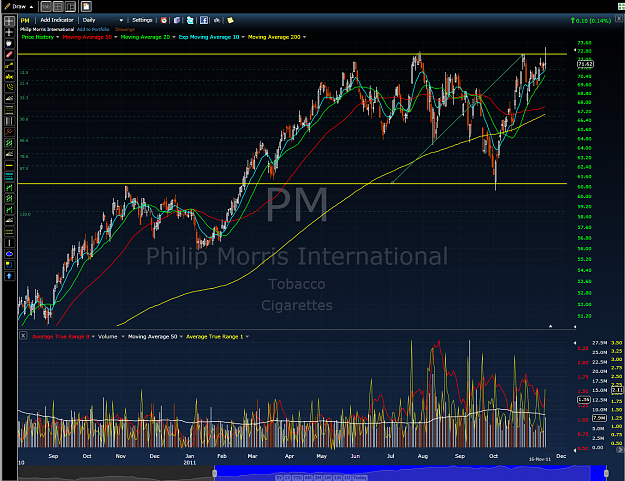Open chart Settings

[142, 20]
